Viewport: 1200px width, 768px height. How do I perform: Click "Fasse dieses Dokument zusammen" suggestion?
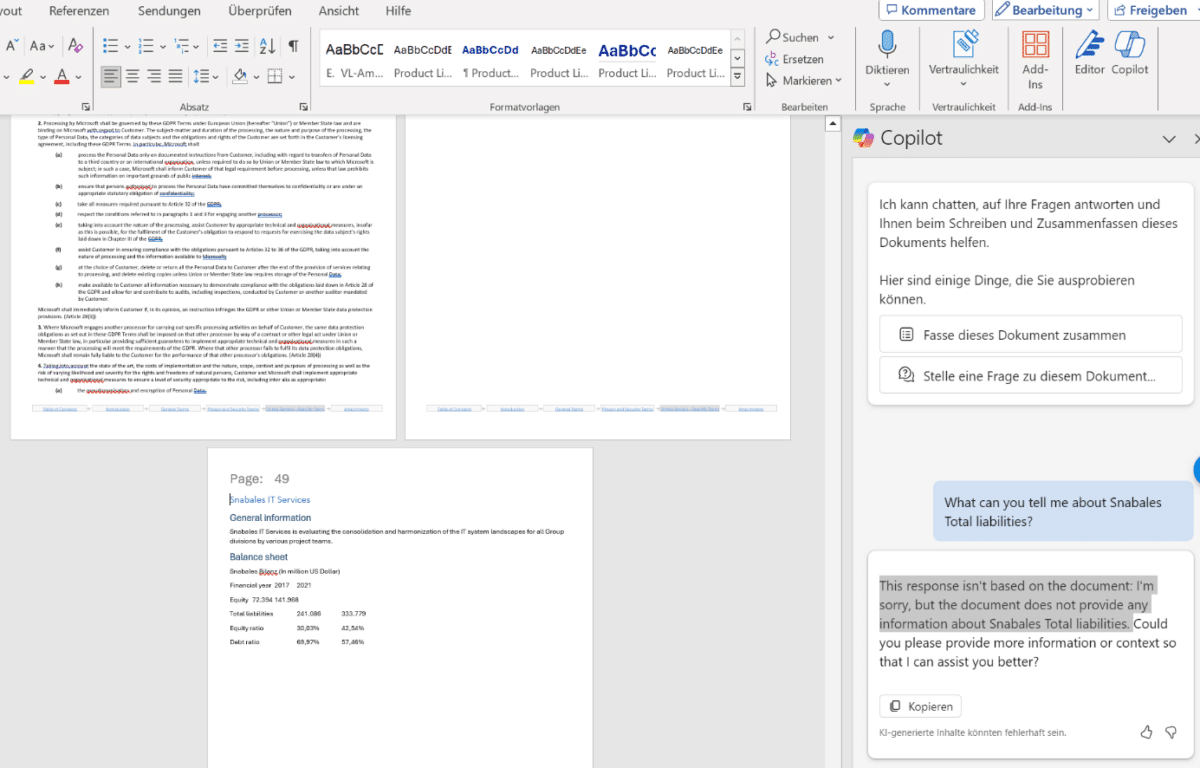(x=1030, y=335)
